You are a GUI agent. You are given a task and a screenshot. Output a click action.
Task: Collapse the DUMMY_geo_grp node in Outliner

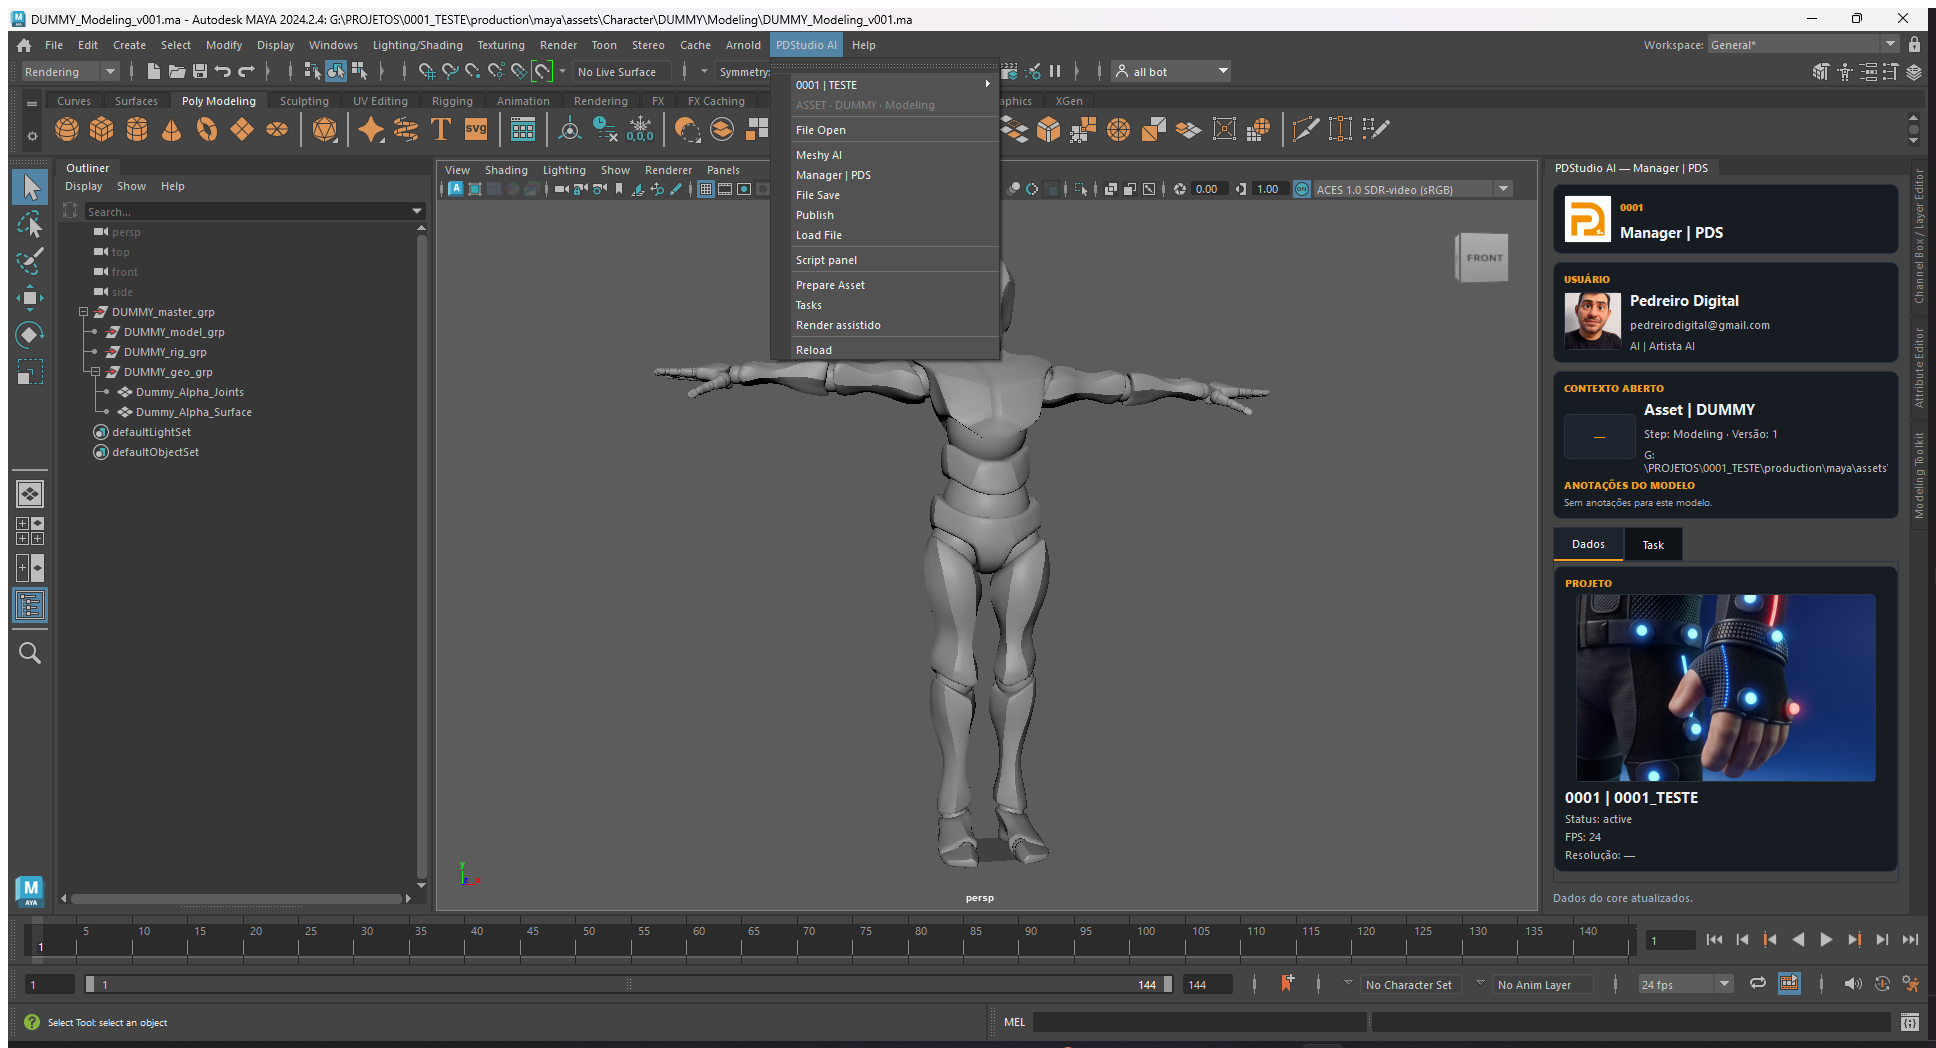pos(96,372)
